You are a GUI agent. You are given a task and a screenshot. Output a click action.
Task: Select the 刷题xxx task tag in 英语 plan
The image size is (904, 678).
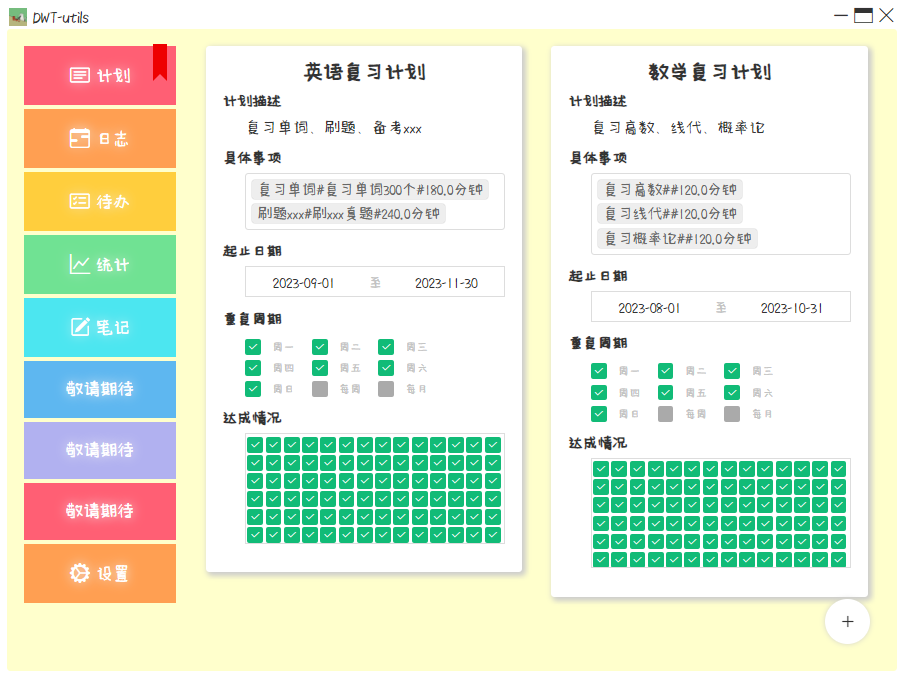click(348, 214)
